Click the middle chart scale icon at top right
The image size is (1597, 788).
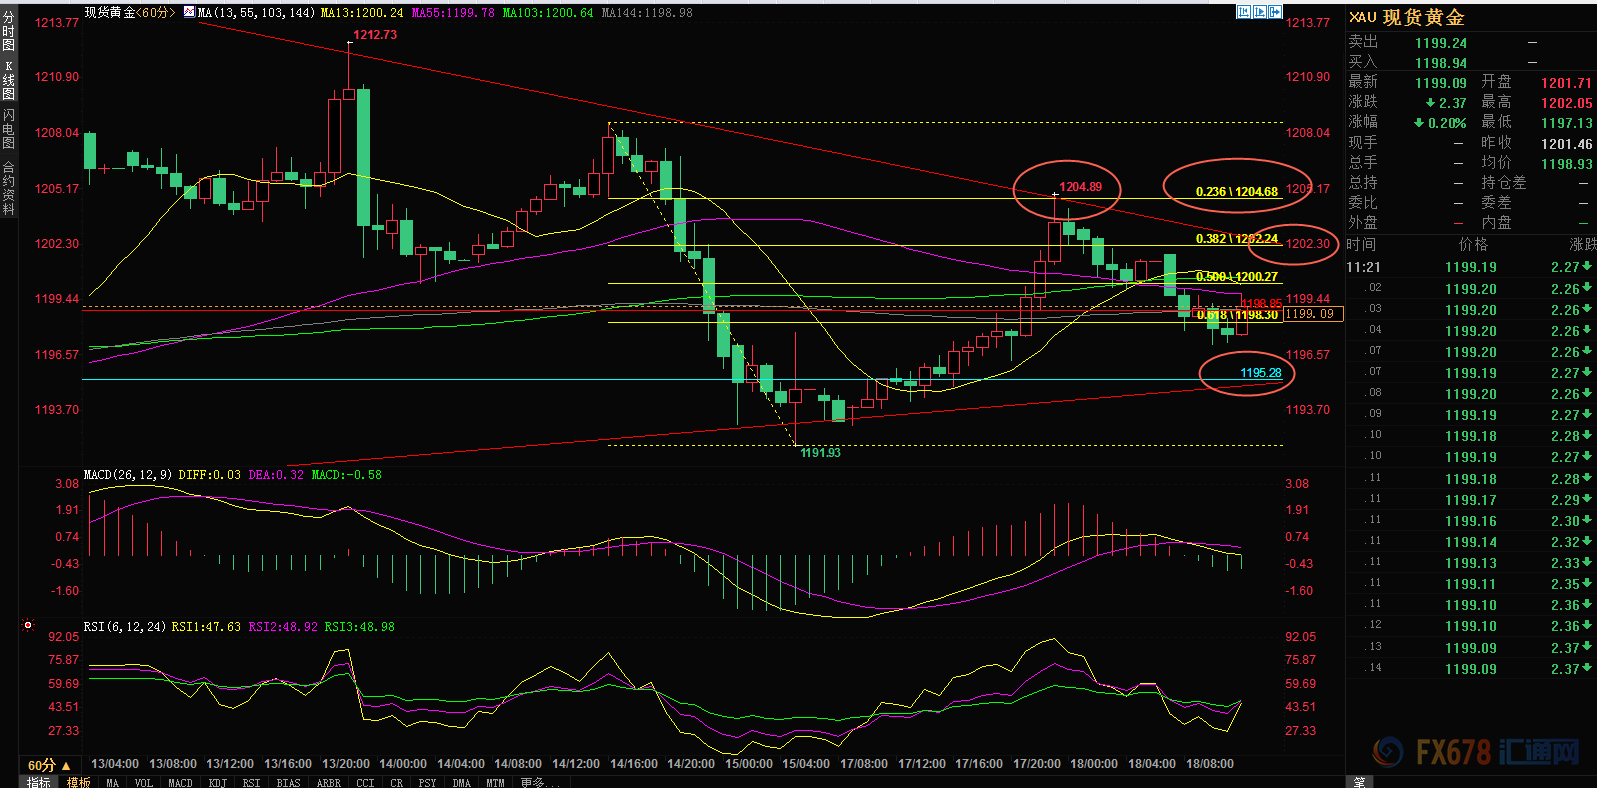point(1260,12)
